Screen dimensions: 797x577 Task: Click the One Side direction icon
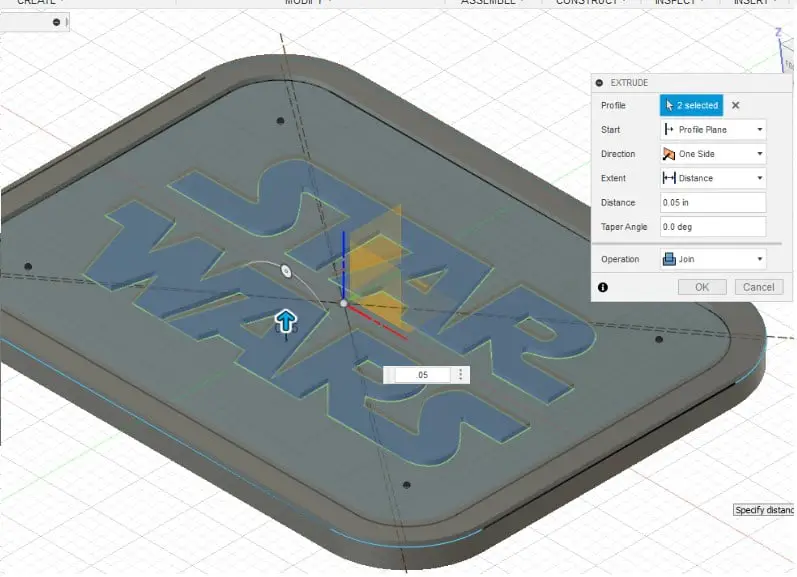point(669,154)
